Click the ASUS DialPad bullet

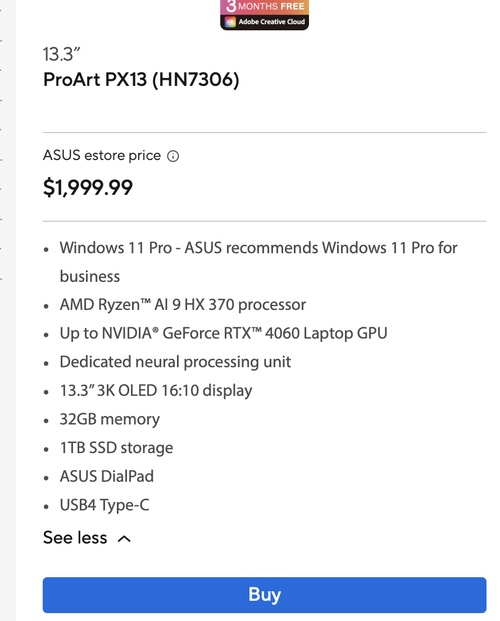(107, 476)
